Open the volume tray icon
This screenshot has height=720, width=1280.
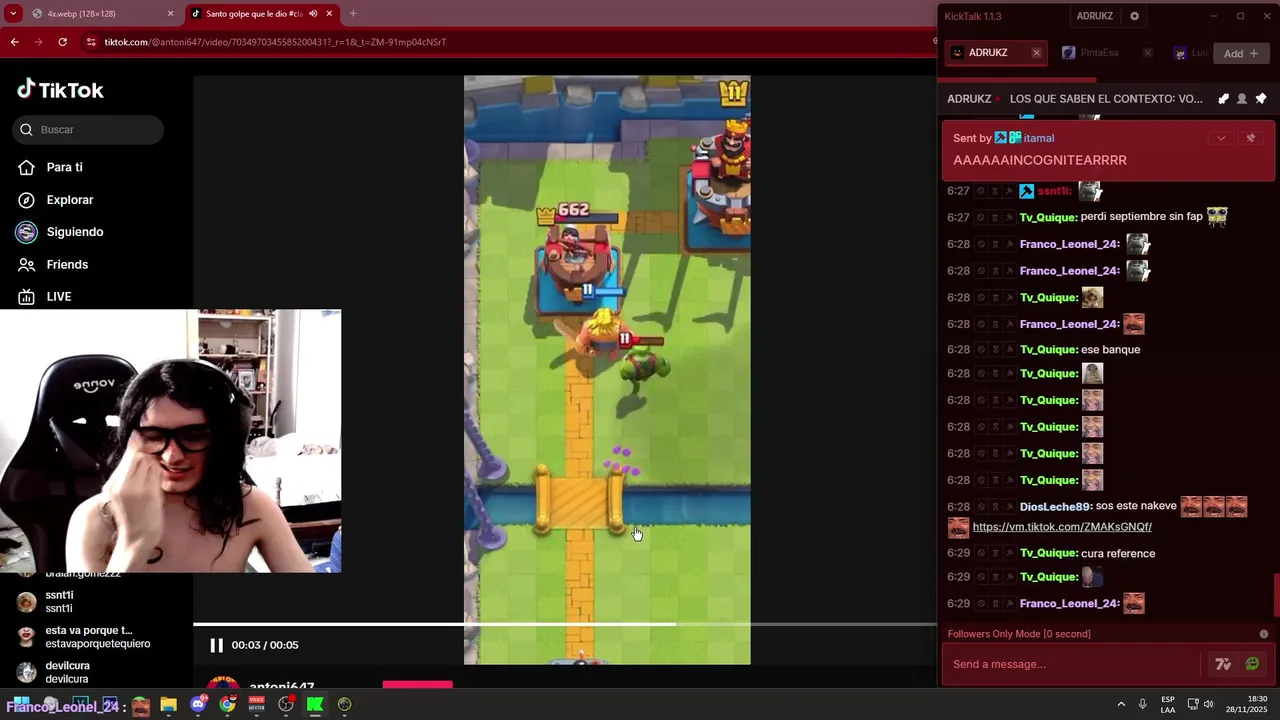(x=1209, y=705)
